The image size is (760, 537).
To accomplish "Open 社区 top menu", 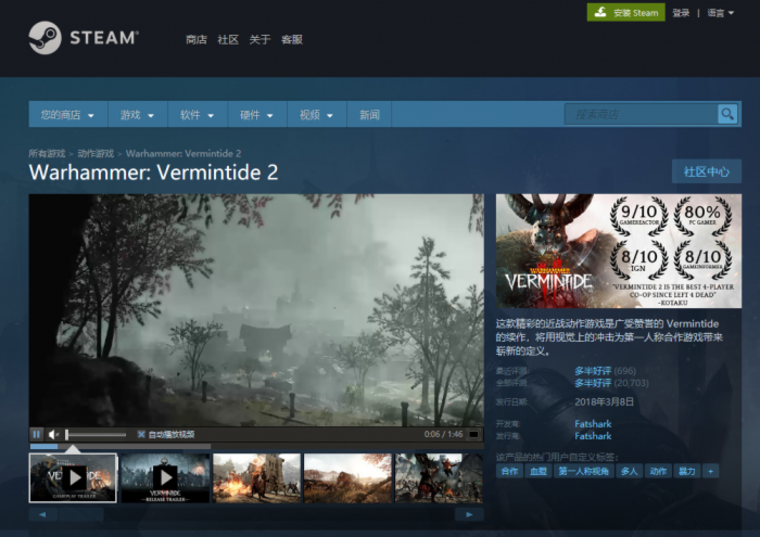I will pos(228,40).
